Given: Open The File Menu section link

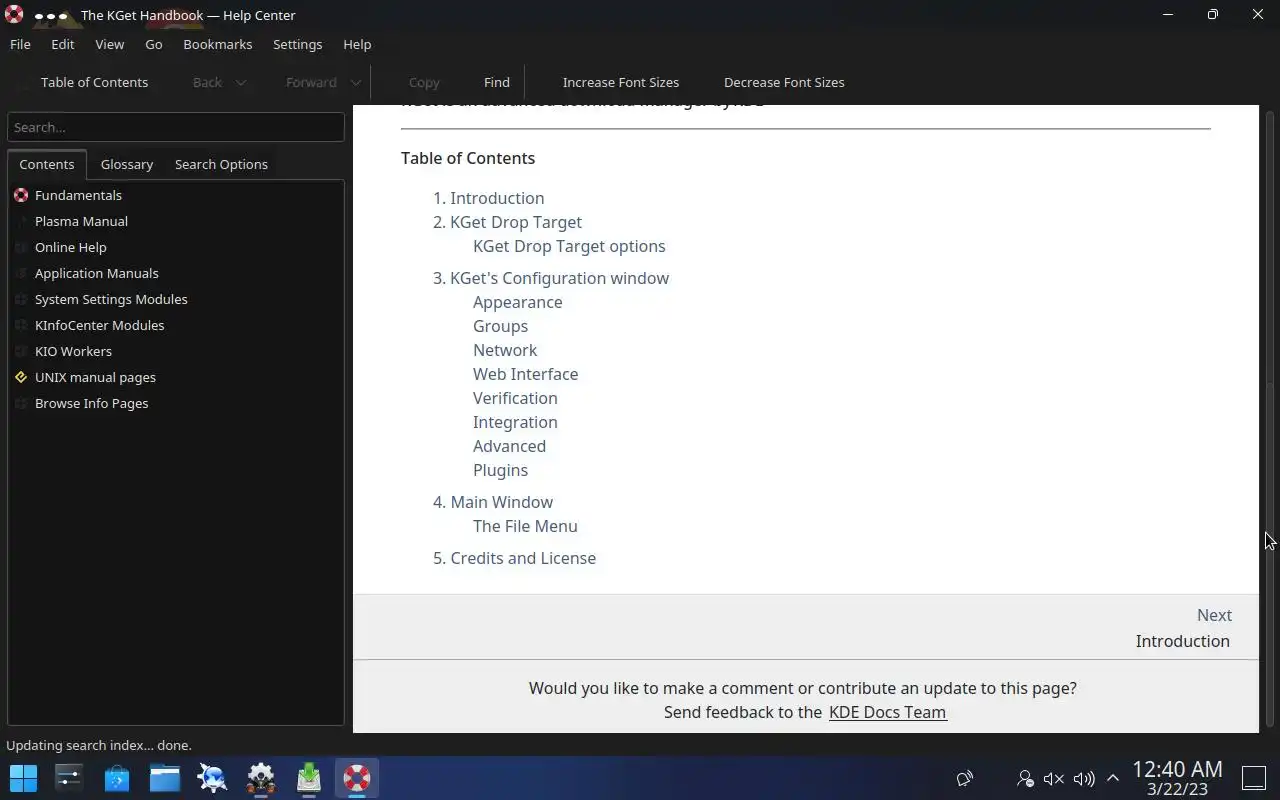Looking at the screenshot, I should tap(525, 526).
